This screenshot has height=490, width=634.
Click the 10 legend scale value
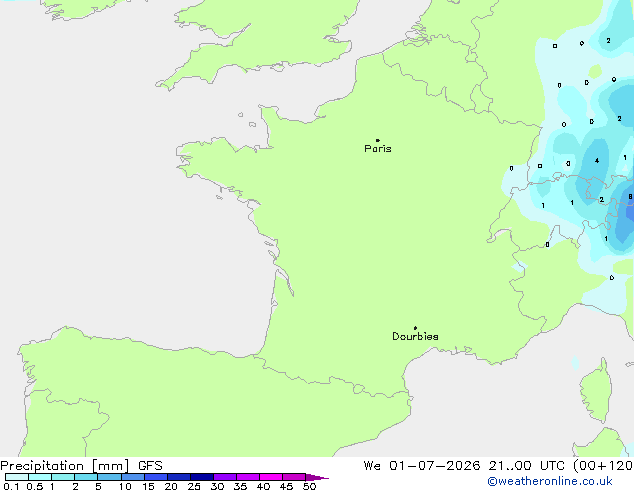tap(125, 486)
